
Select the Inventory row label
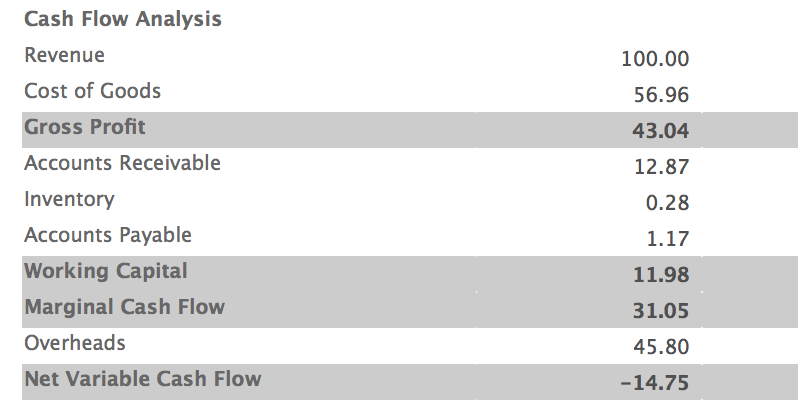pyautogui.click(x=69, y=199)
